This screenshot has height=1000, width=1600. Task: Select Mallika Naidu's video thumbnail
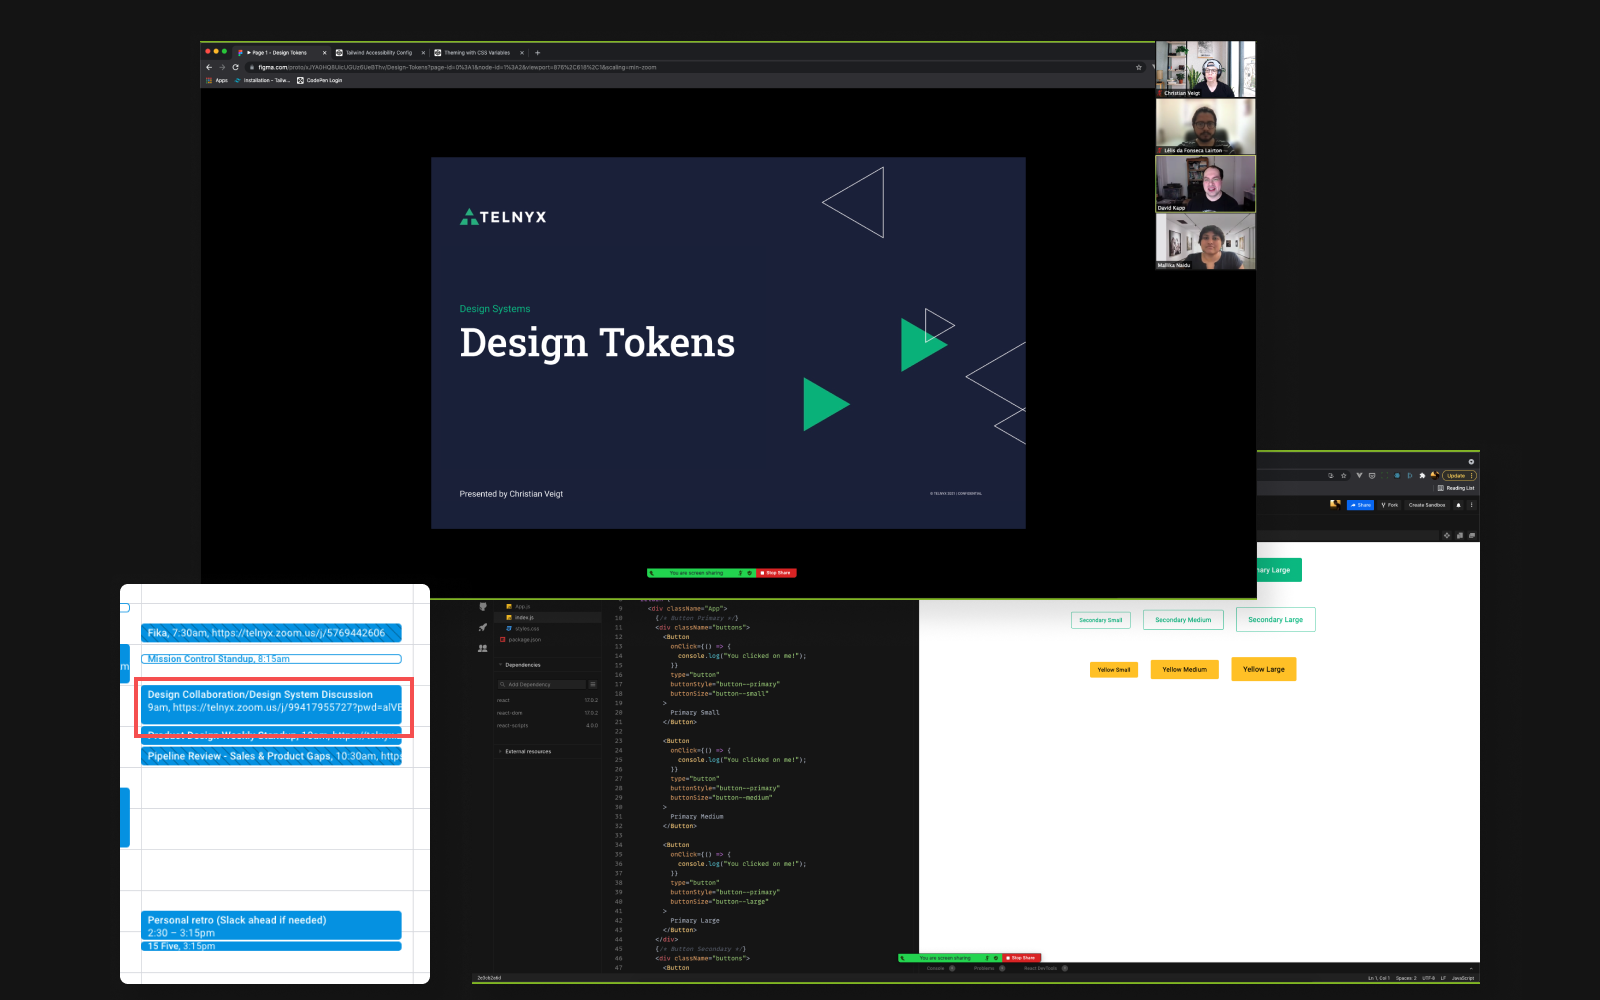1205,241
